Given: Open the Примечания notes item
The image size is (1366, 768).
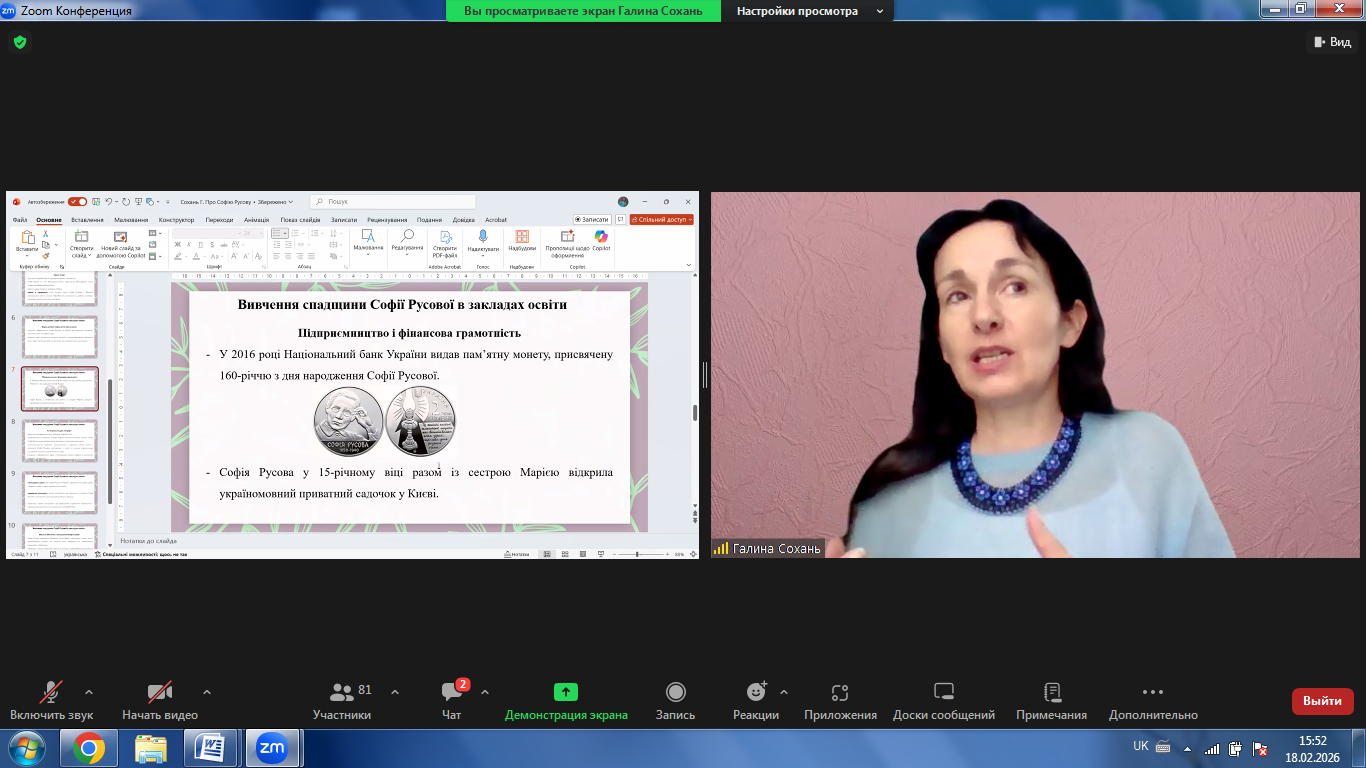Looking at the screenshot, I should (1051, 692).
